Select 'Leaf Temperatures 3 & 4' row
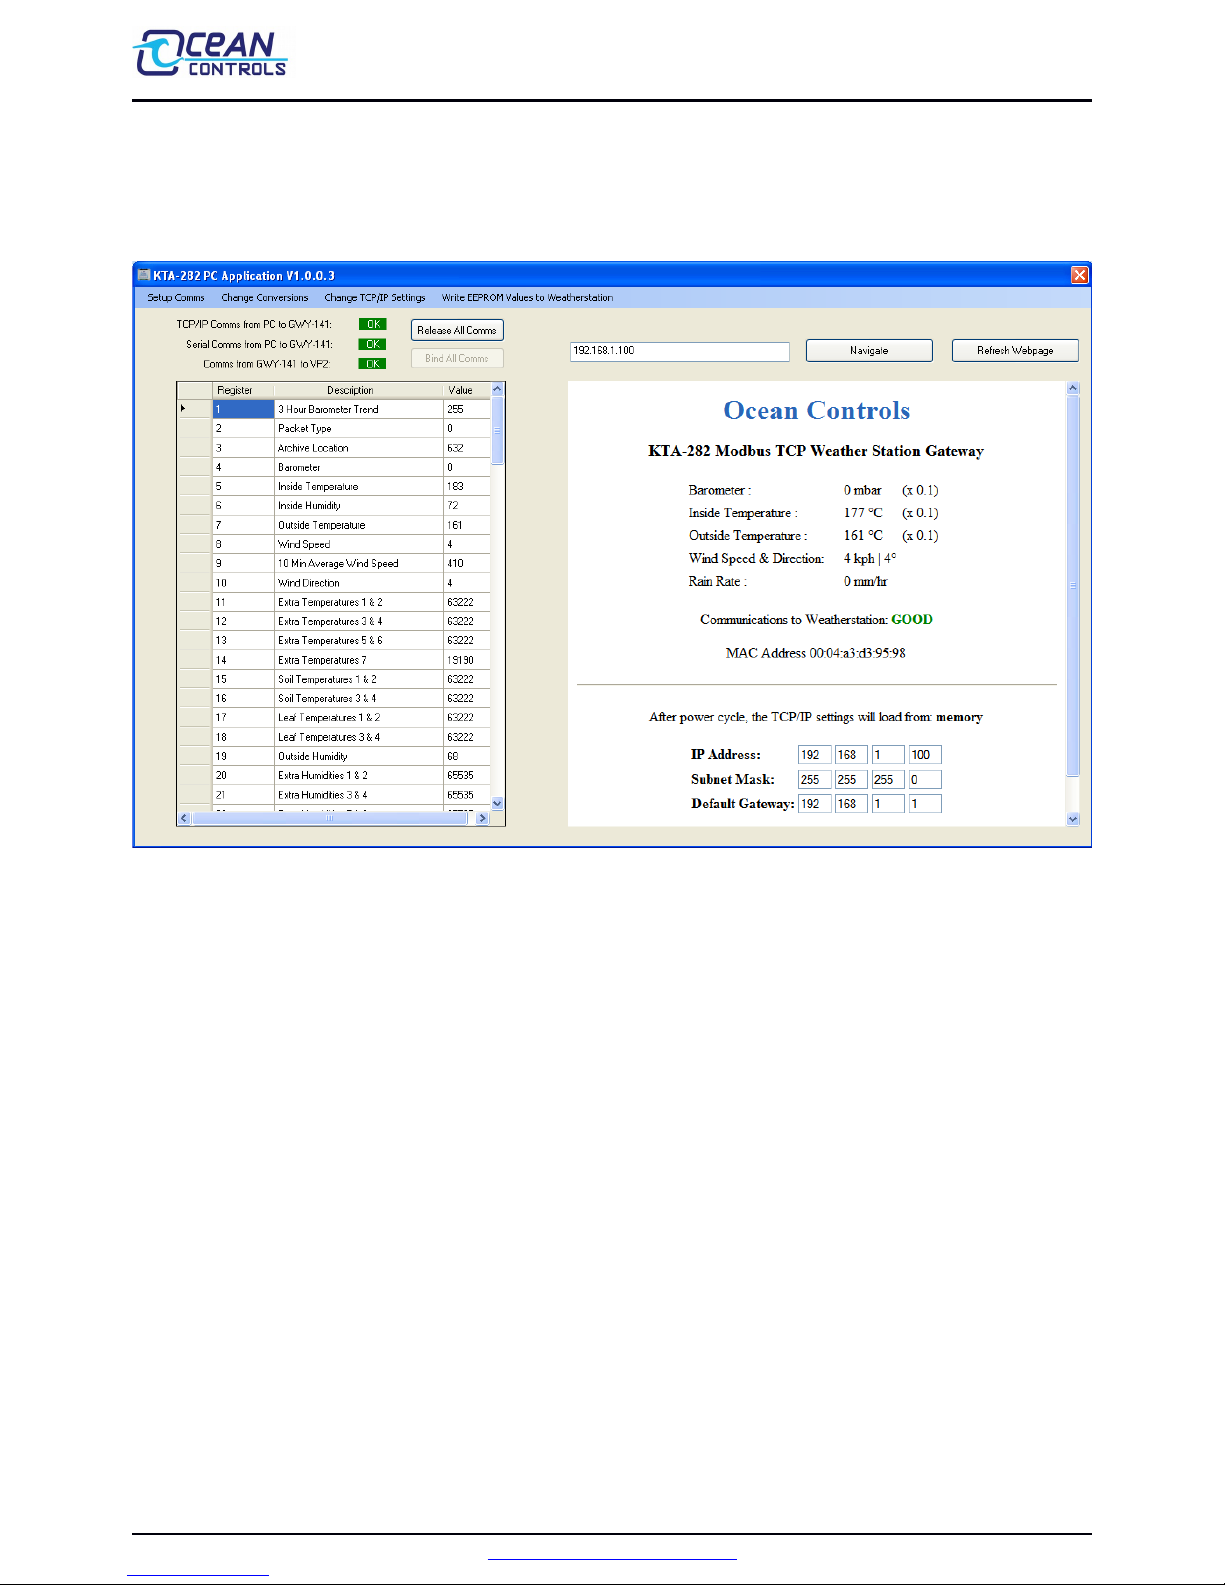Viewport: 1225px width, 1585px height. (334, 737)
